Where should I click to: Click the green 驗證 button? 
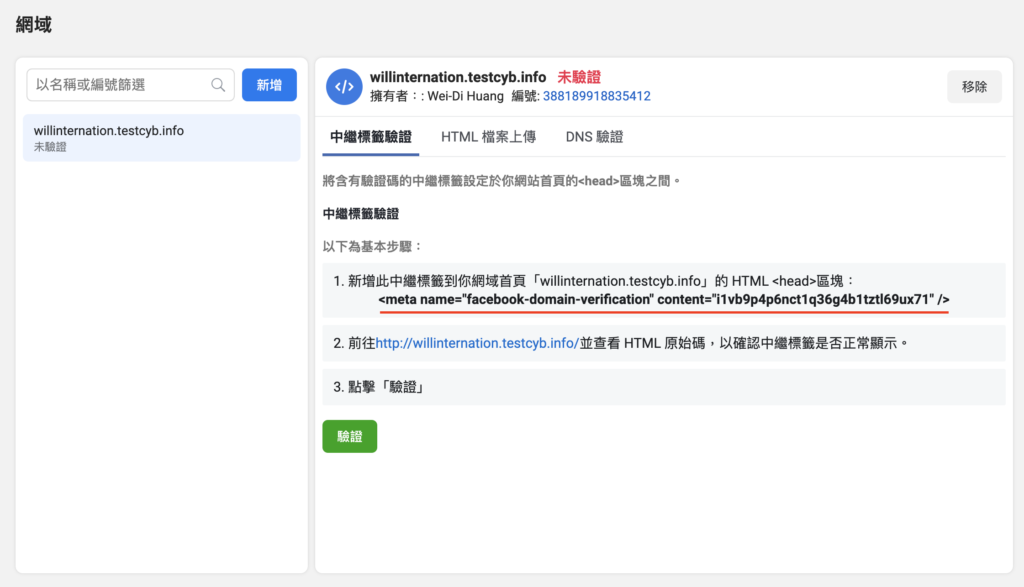tap(349, 436)
